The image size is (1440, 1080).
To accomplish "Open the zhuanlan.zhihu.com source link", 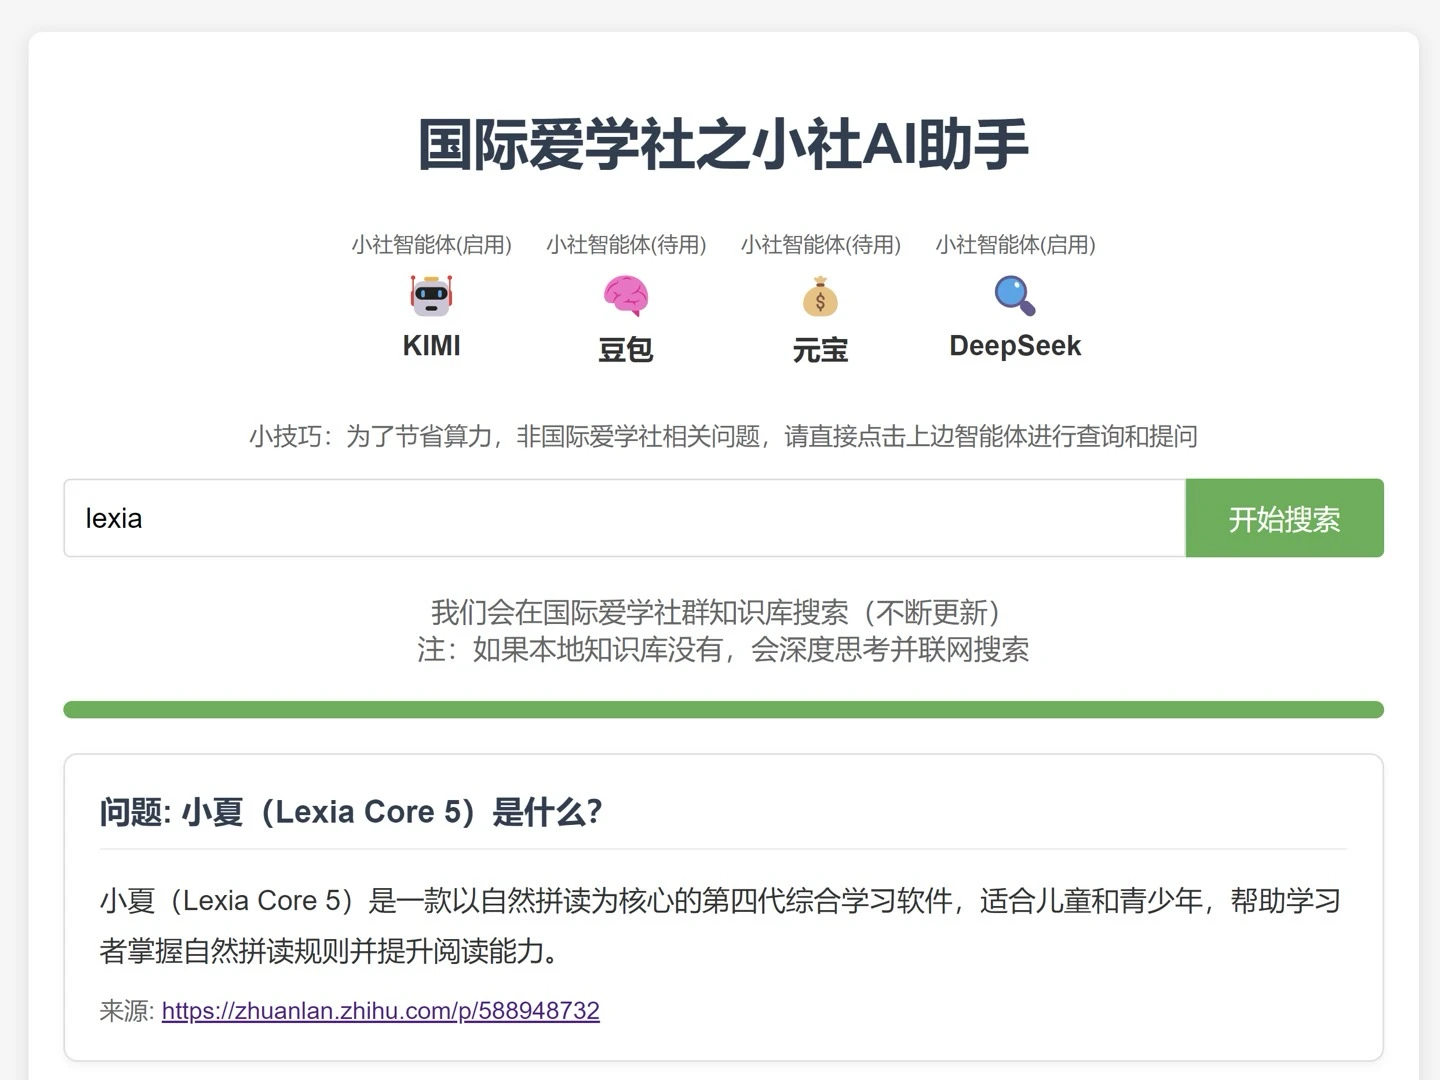I will [x=381, y=1011].
